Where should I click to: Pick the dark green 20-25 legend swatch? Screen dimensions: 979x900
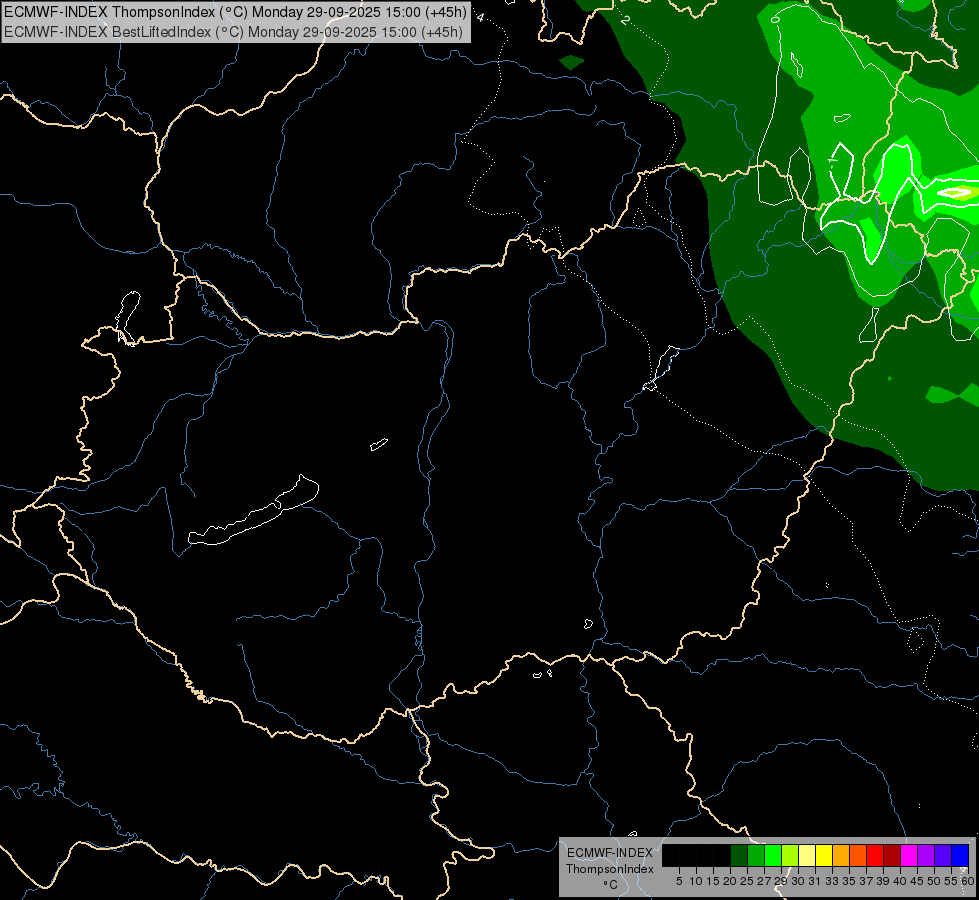[739, 856]
